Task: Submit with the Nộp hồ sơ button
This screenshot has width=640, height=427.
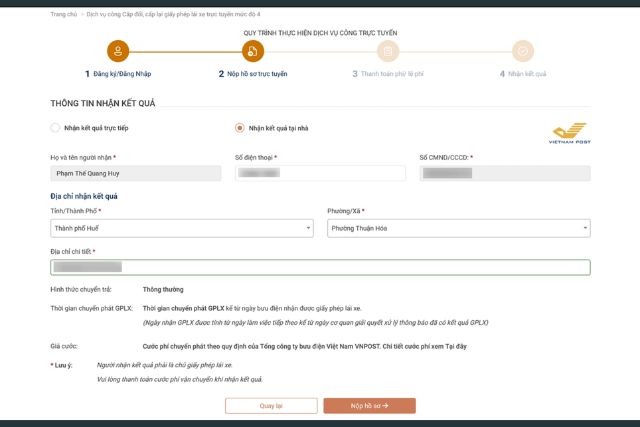Action: (369, 406)
